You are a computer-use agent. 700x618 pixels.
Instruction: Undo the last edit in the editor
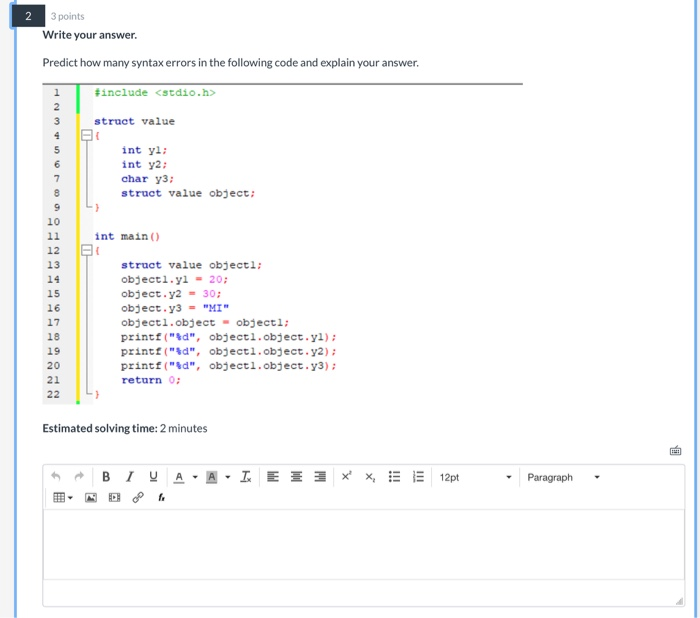click(x=56, y=476)
